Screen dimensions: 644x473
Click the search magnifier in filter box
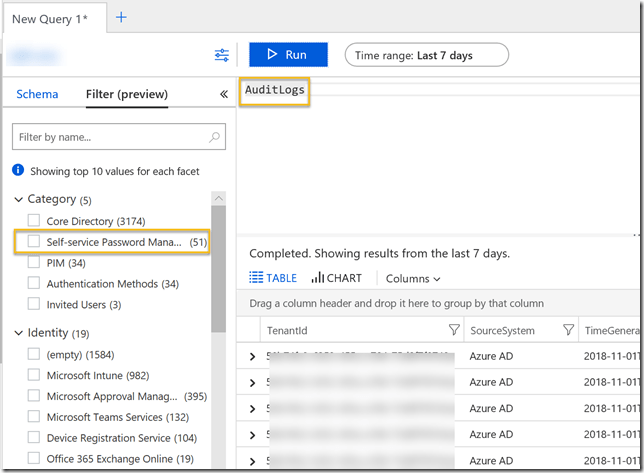coord(214,137)
